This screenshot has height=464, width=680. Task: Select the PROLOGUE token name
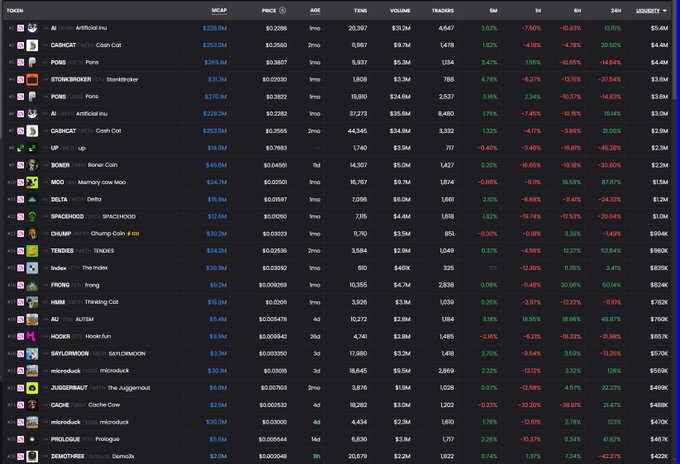tap(65, 439)
